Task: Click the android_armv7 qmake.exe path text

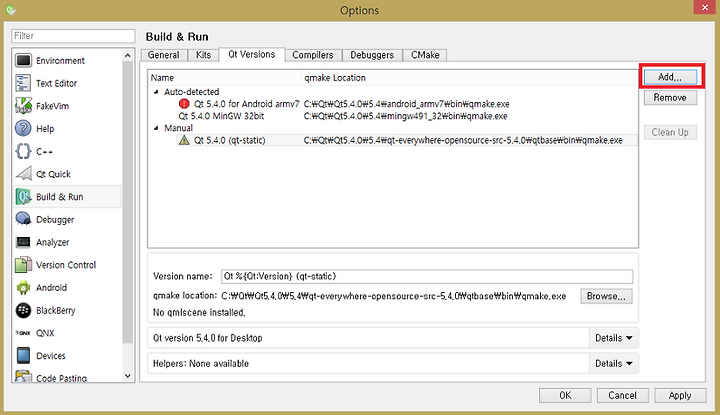Action: [x=406, y=104]
